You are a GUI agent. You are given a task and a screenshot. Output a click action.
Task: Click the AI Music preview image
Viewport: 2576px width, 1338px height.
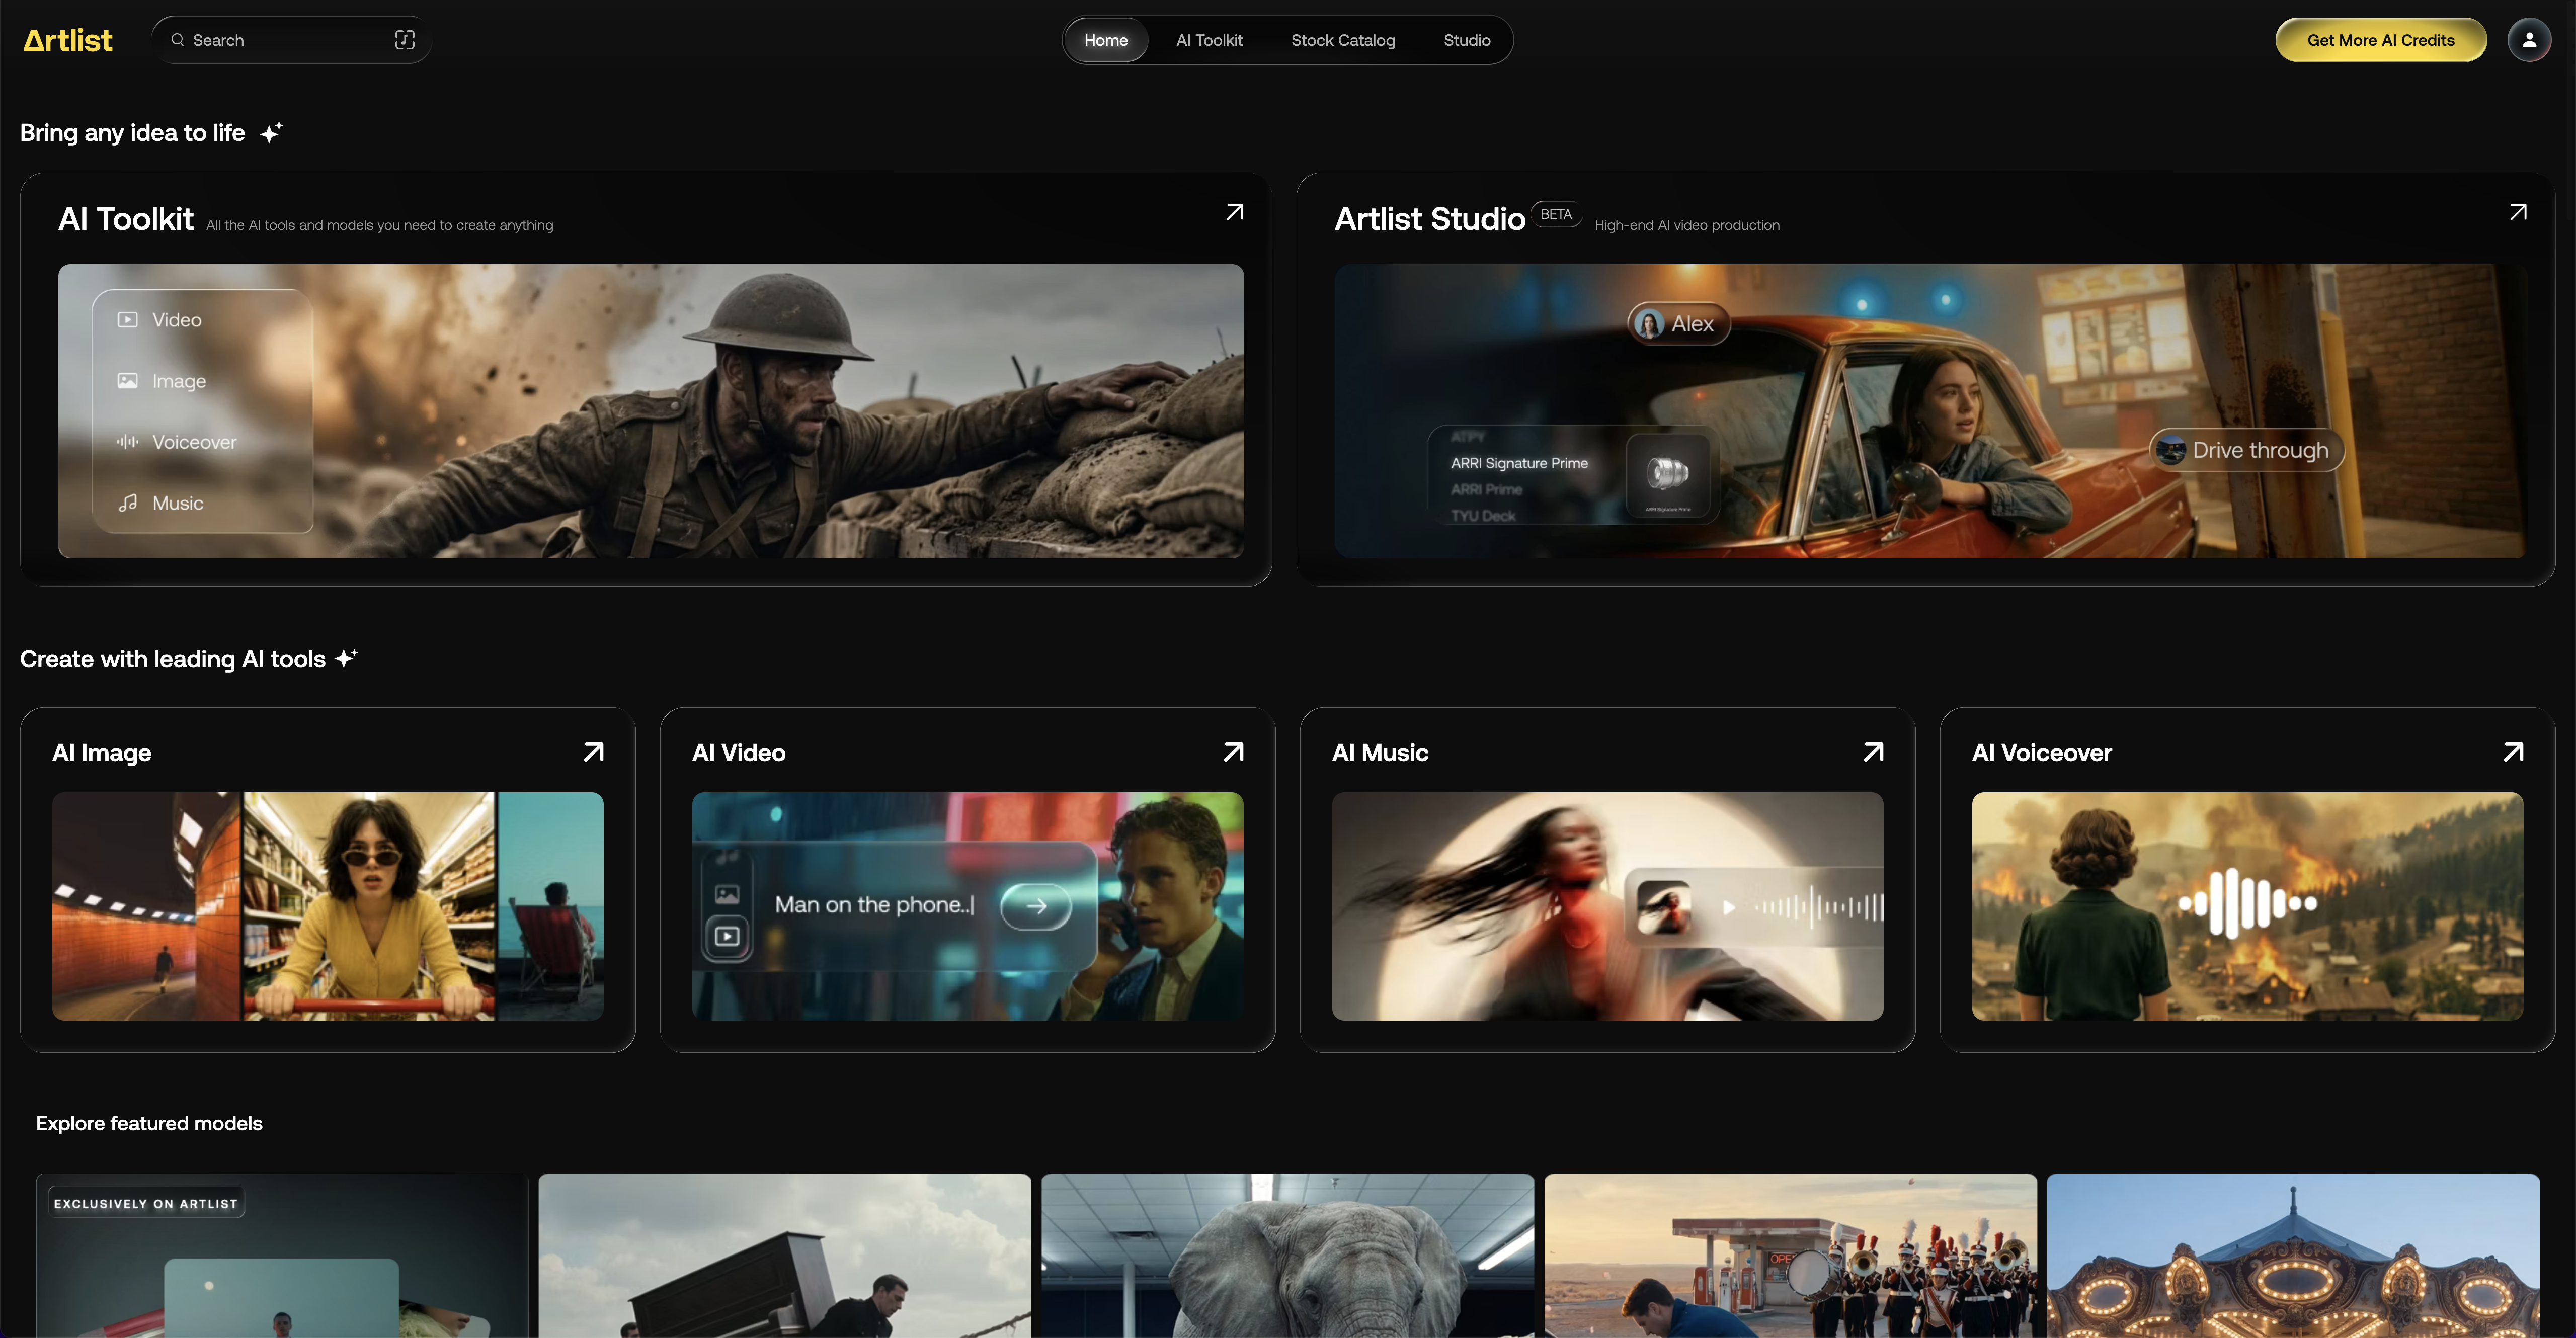tap(1608, 906)
